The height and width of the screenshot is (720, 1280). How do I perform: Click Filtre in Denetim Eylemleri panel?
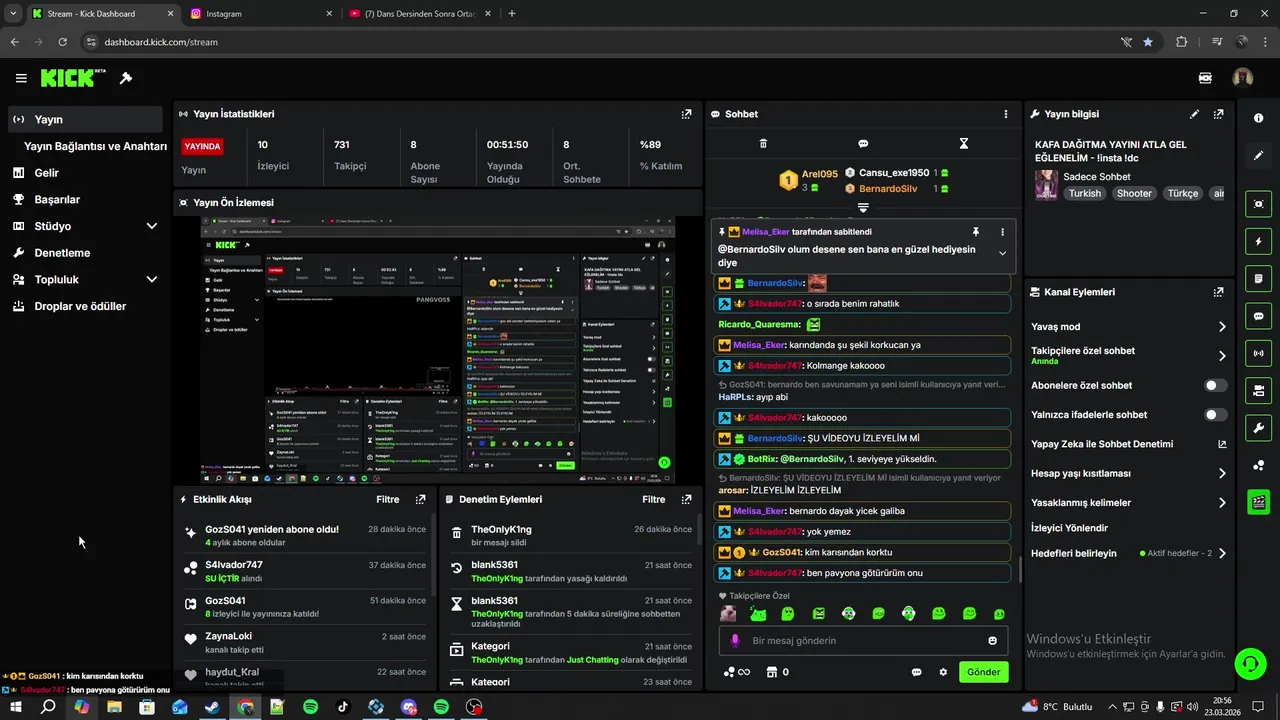click(x=653, y=499)
